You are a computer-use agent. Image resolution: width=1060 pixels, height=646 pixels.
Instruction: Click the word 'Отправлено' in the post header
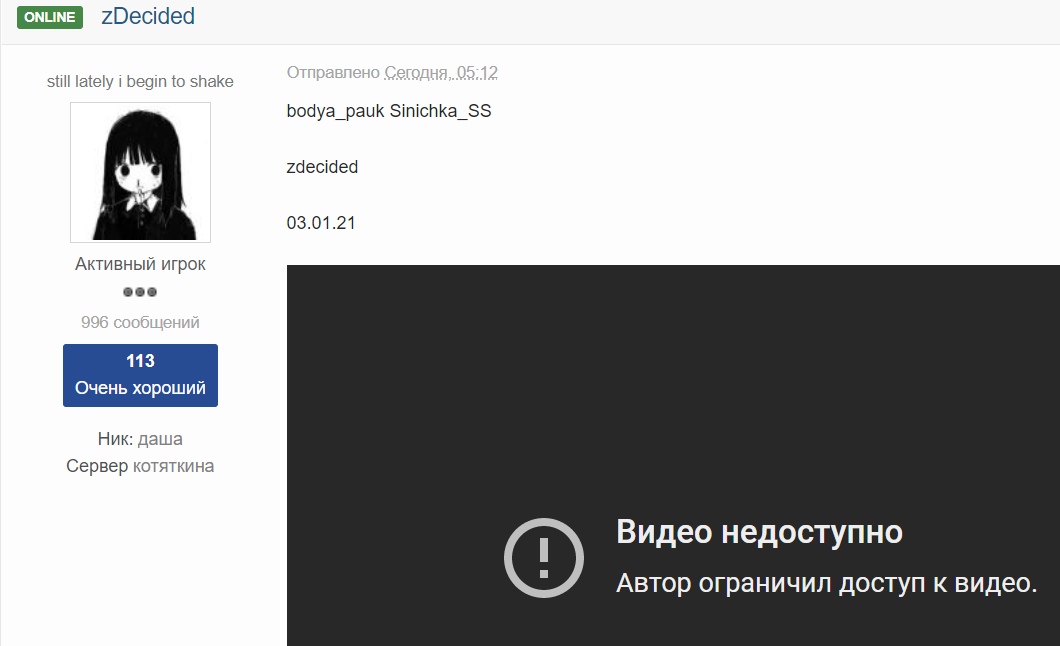(333, 72)
